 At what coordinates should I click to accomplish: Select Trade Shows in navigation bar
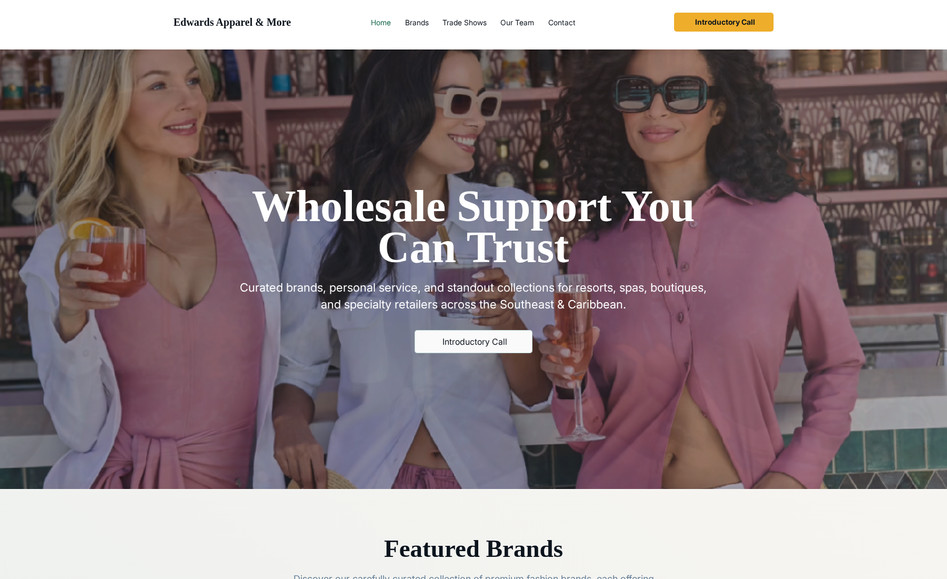point(464,23)
